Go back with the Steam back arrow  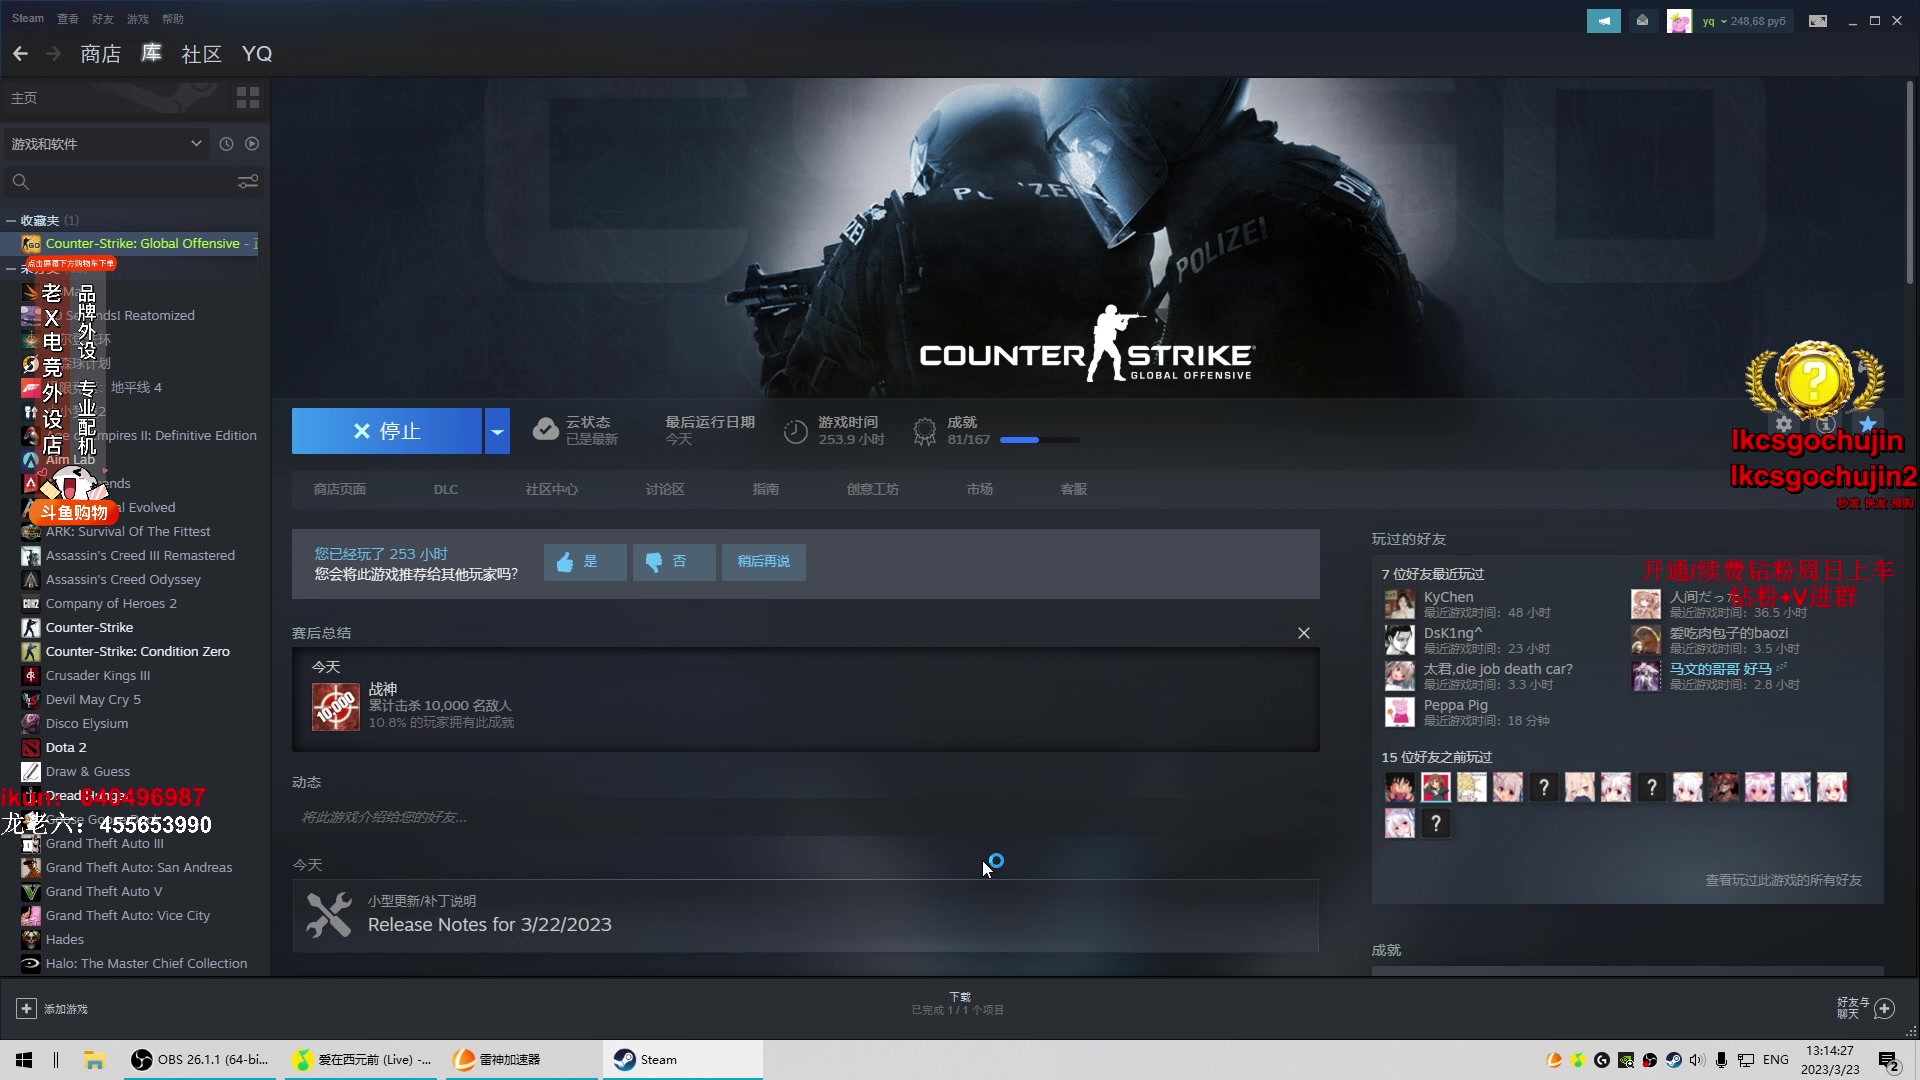pyautogui.click(x=20, y=54)
